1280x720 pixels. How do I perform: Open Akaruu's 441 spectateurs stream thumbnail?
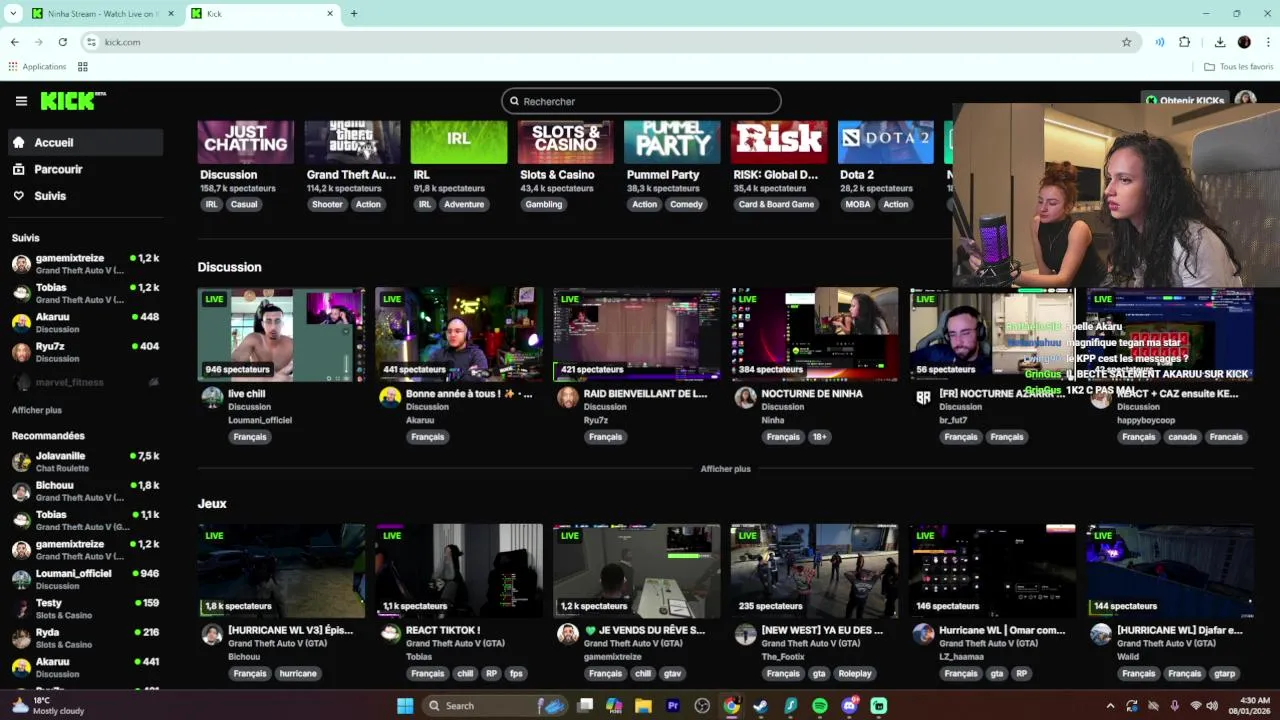click(459, 334)
